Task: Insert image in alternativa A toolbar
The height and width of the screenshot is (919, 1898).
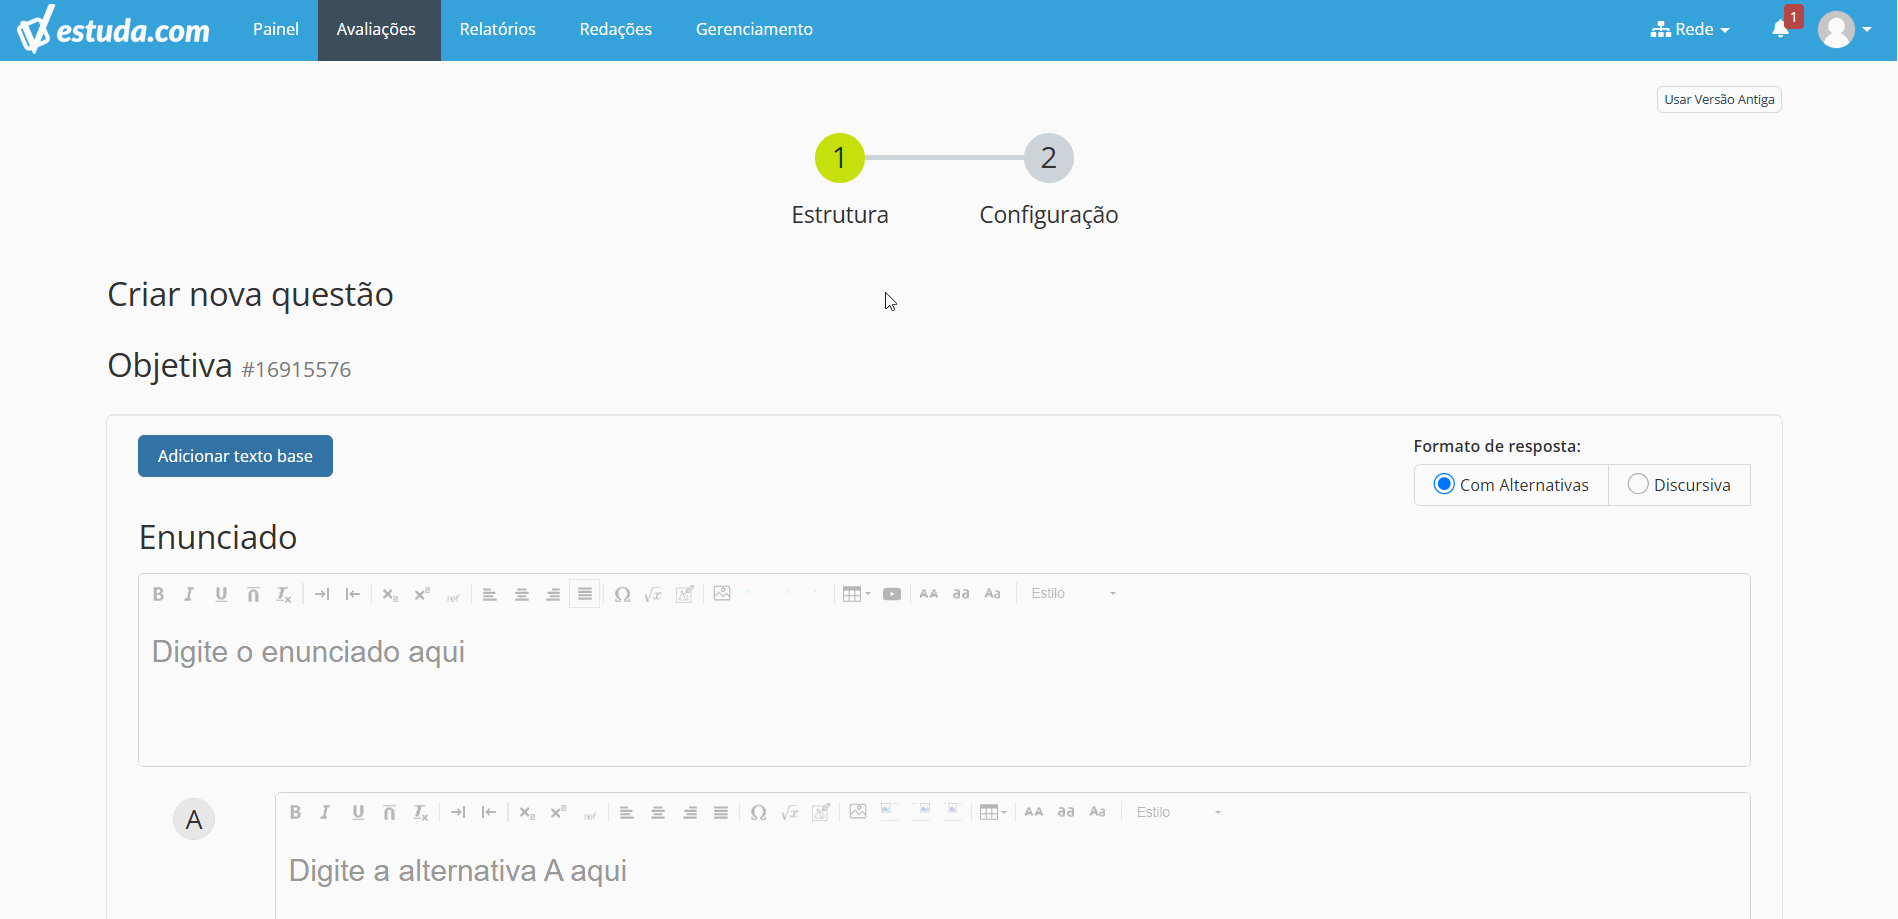Action: [858, 813]
